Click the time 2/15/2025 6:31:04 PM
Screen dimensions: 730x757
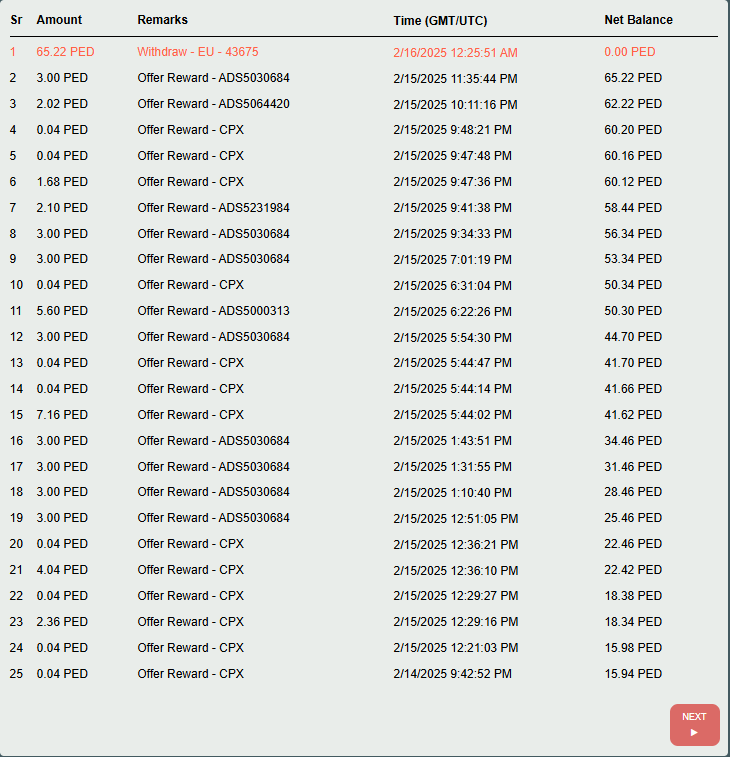coord(452,286)
